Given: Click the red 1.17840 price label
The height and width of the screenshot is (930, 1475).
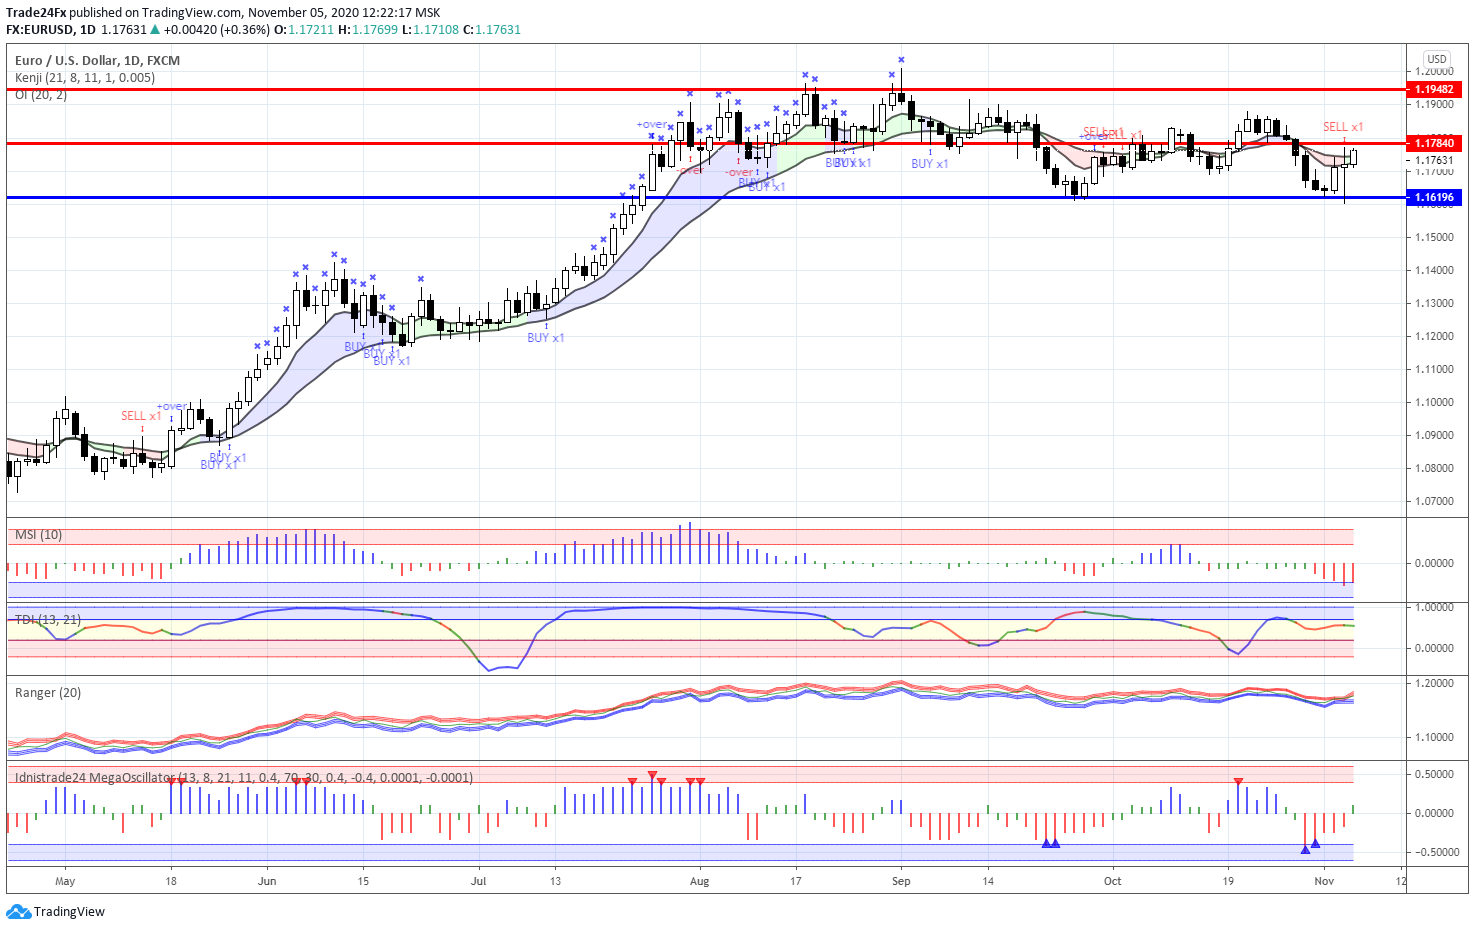Looking at the screenshot, I should pos(1435,143).
